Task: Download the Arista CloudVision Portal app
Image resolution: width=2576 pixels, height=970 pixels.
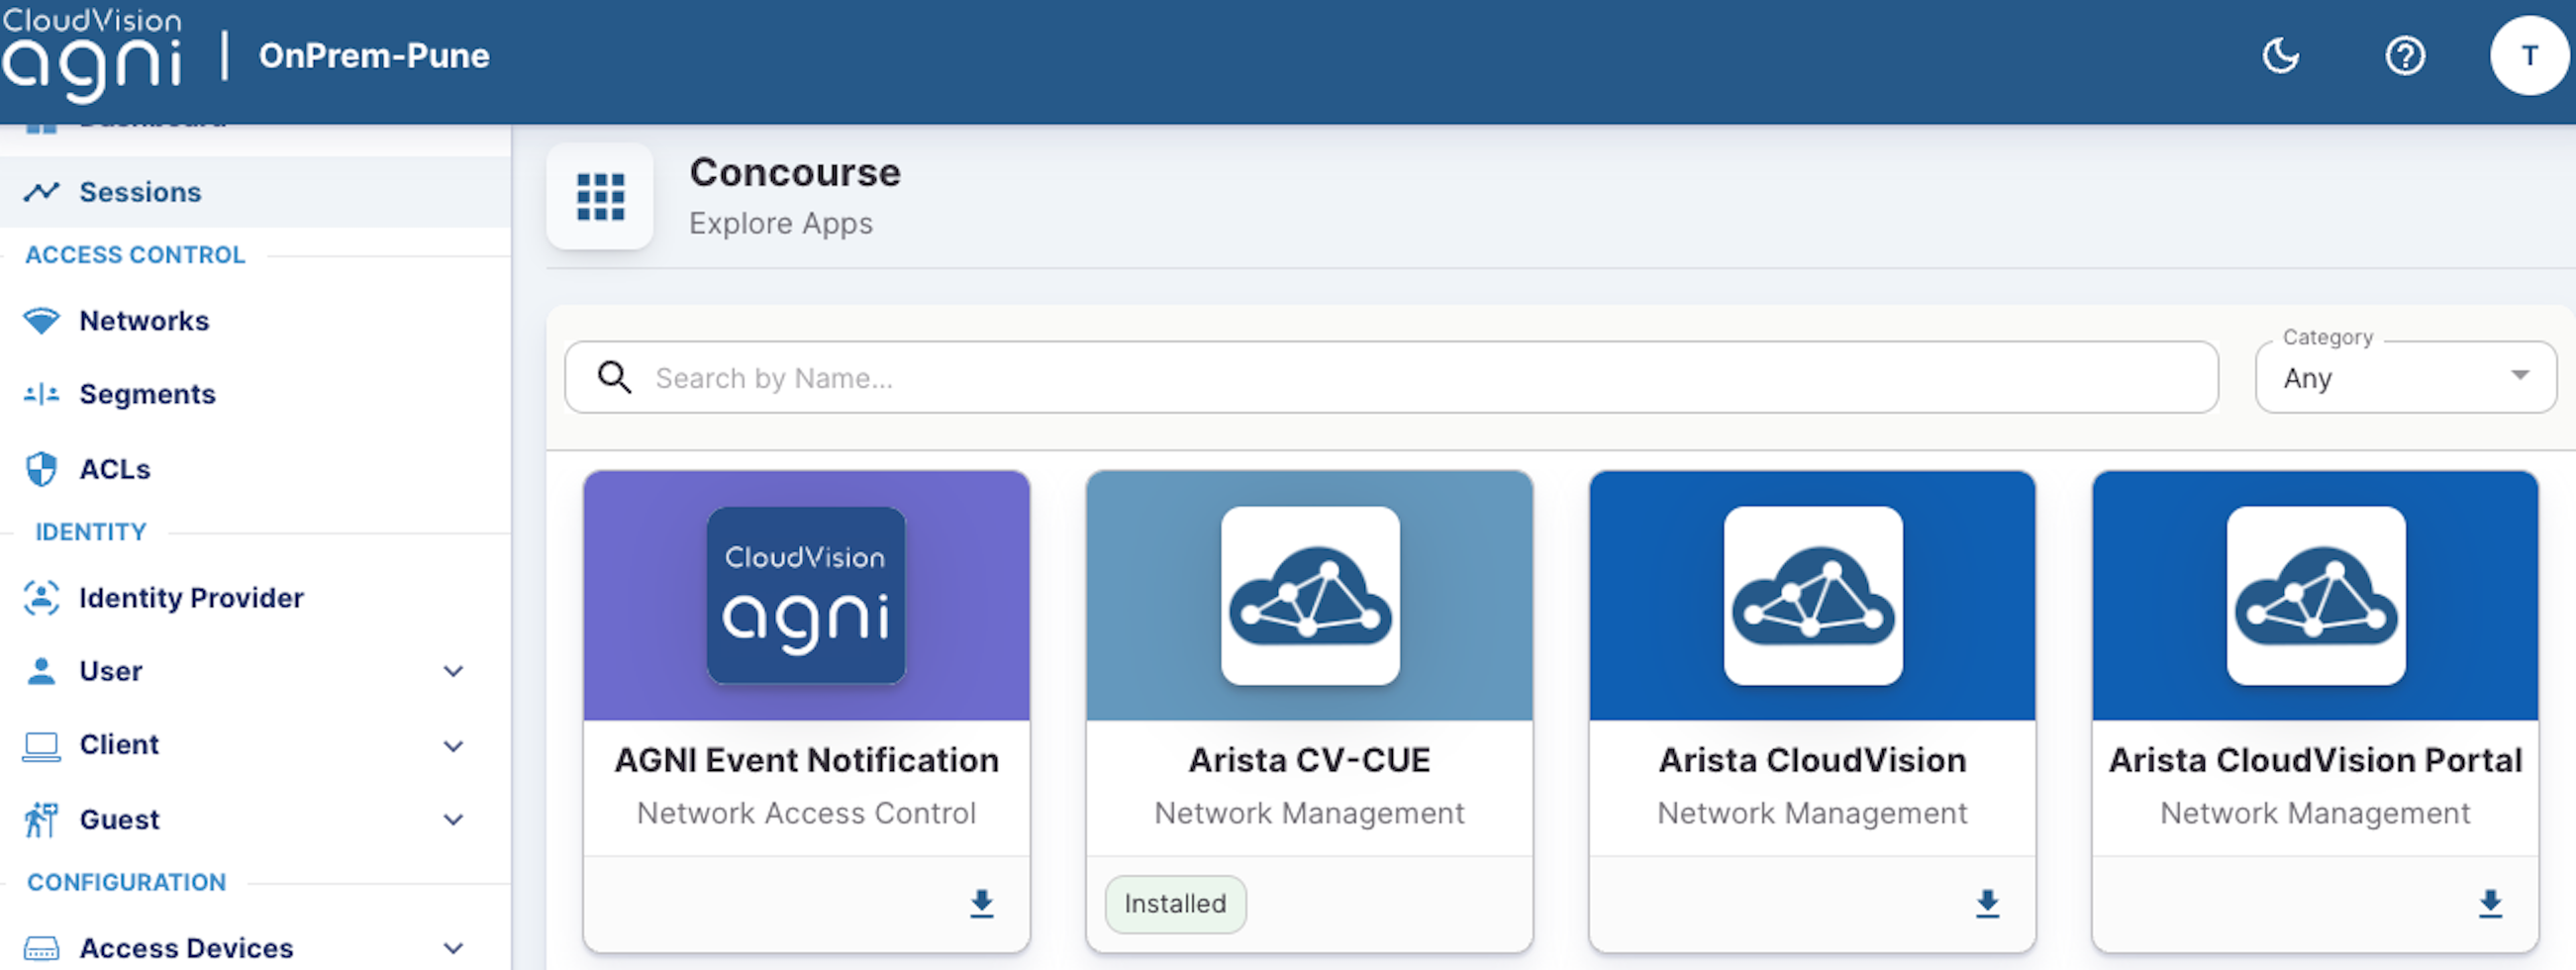Action: tap(2489, 904)
